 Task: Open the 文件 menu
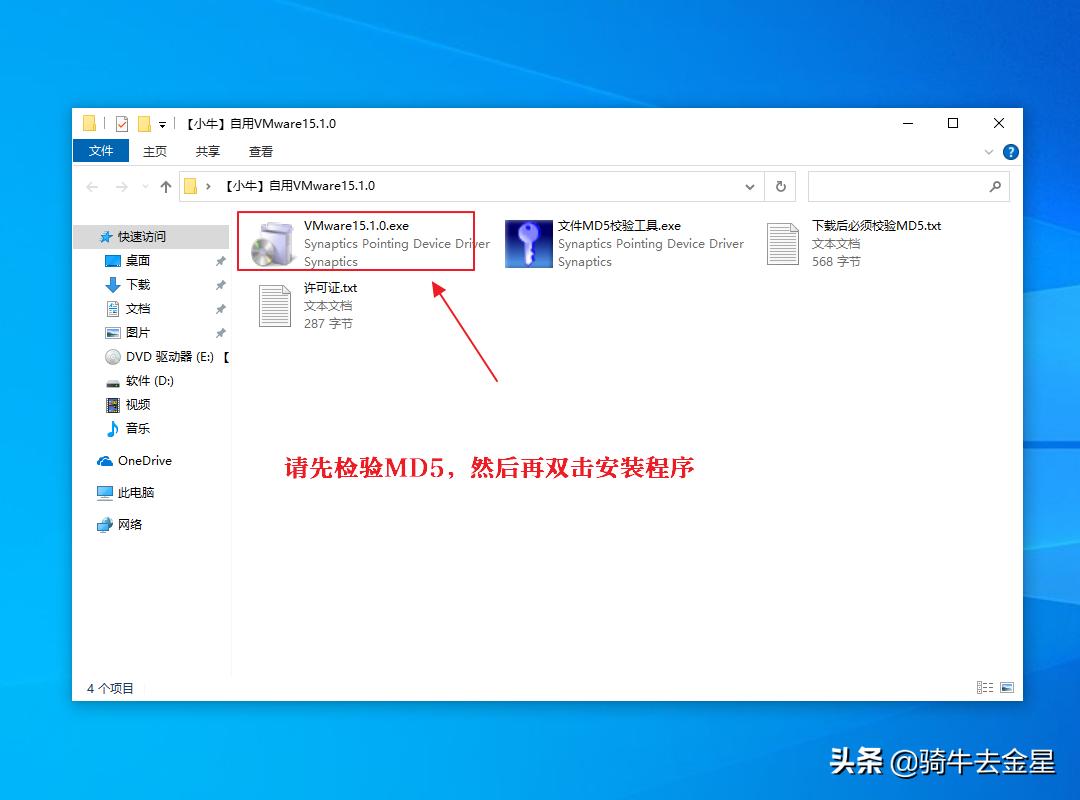100,151
